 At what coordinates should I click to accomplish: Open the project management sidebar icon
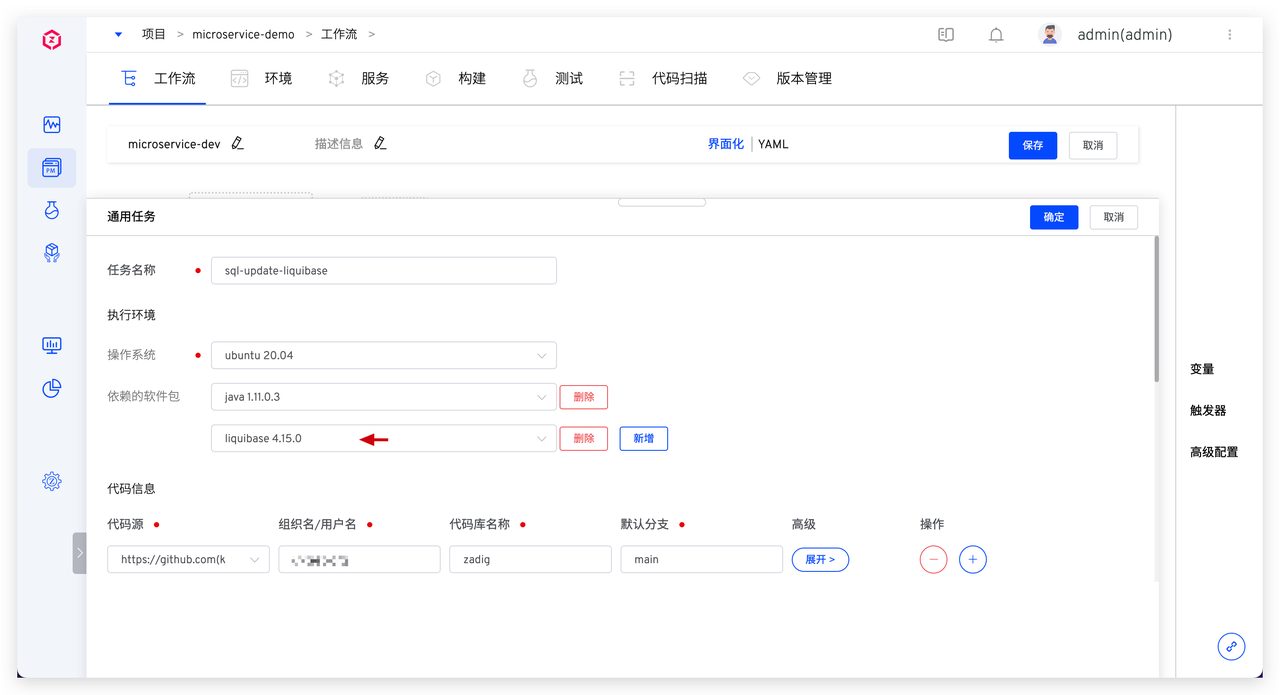tap(52, 168)
